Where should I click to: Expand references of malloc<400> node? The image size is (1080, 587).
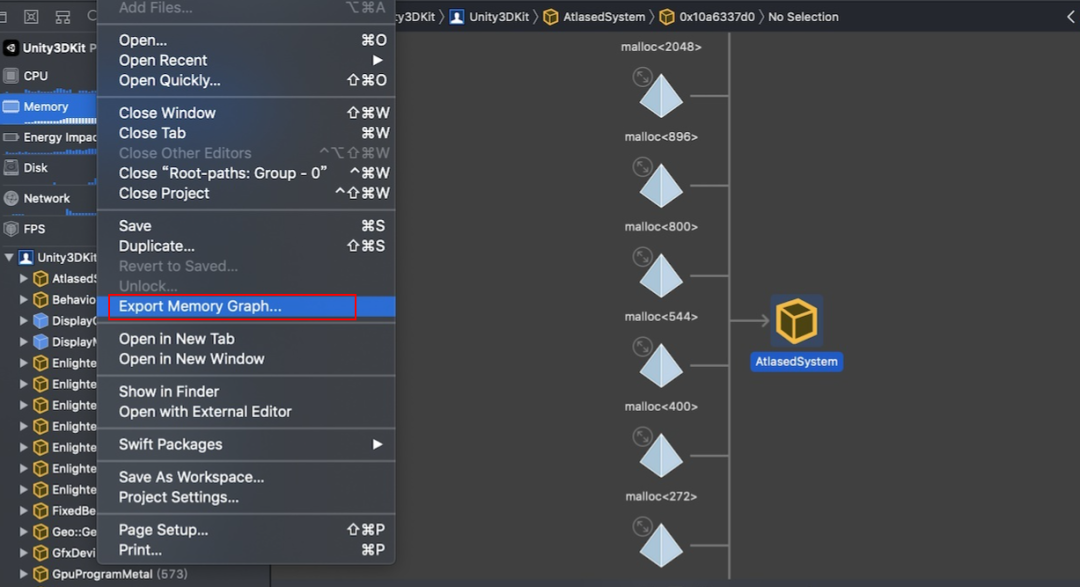pos(643,437)
